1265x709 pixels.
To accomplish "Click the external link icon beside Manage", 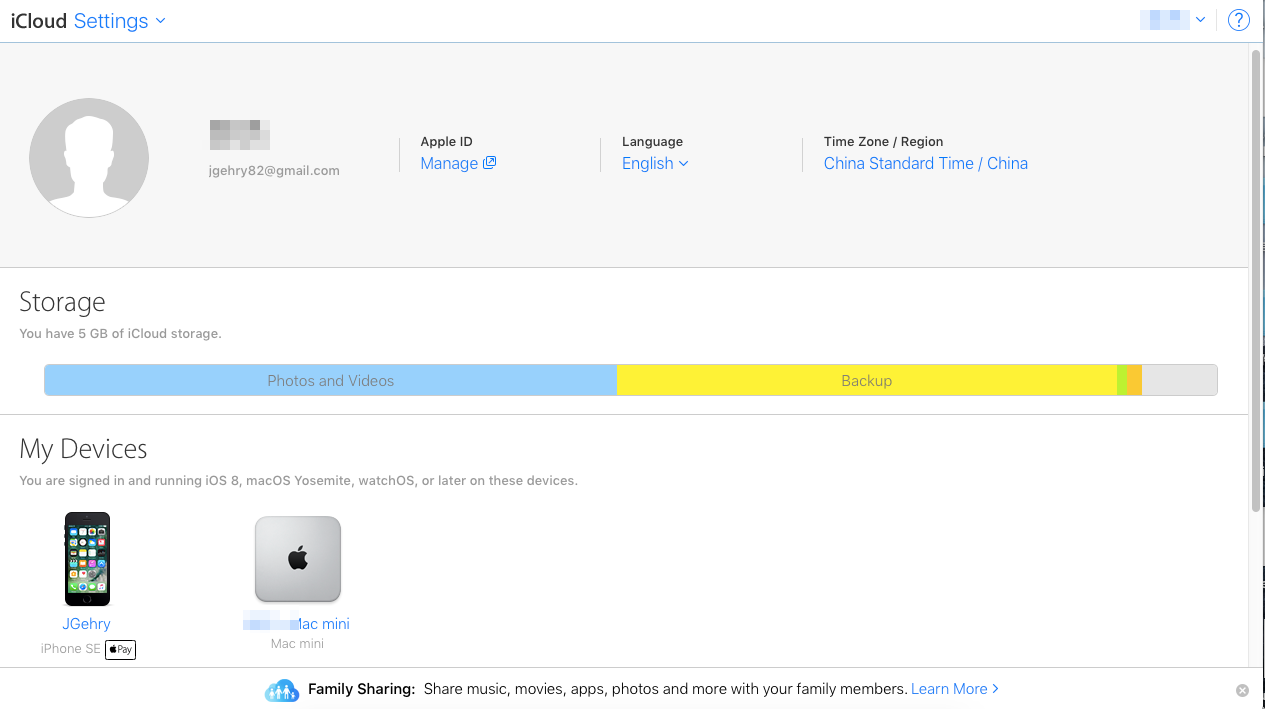I will pos(490,163).
